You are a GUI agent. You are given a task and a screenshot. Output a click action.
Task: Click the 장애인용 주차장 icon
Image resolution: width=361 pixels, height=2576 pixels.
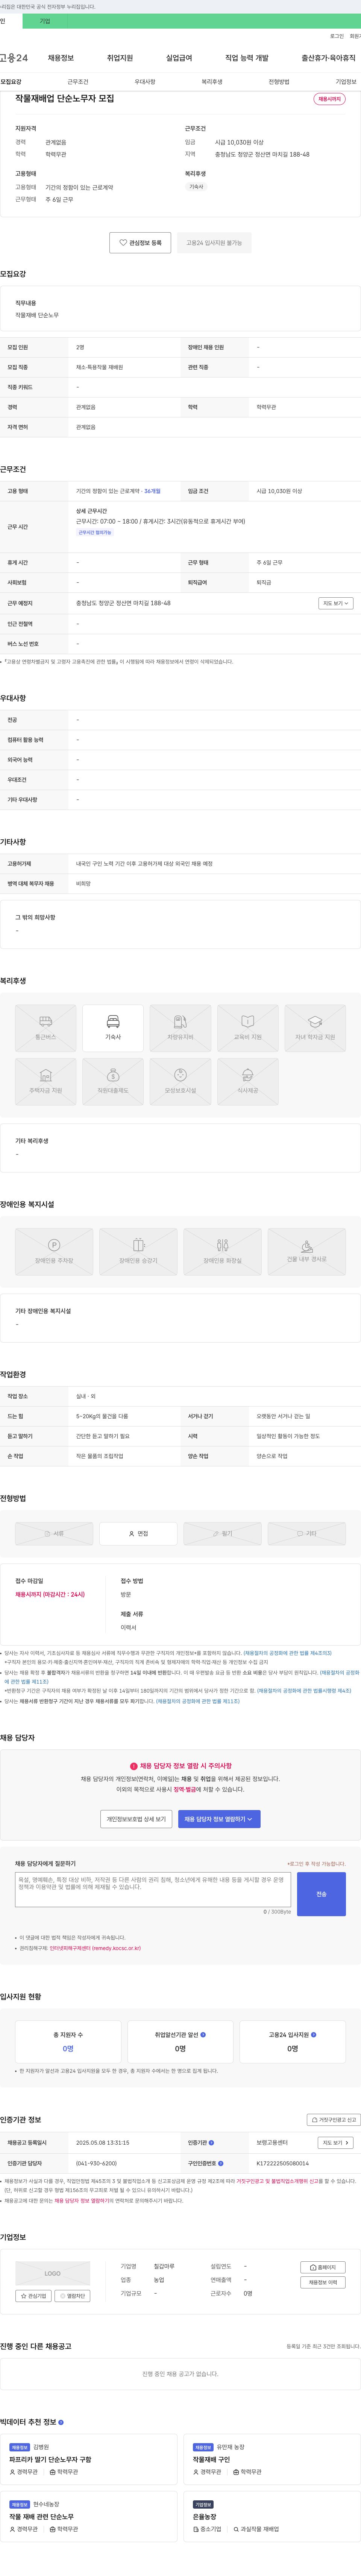point(54,1251)
